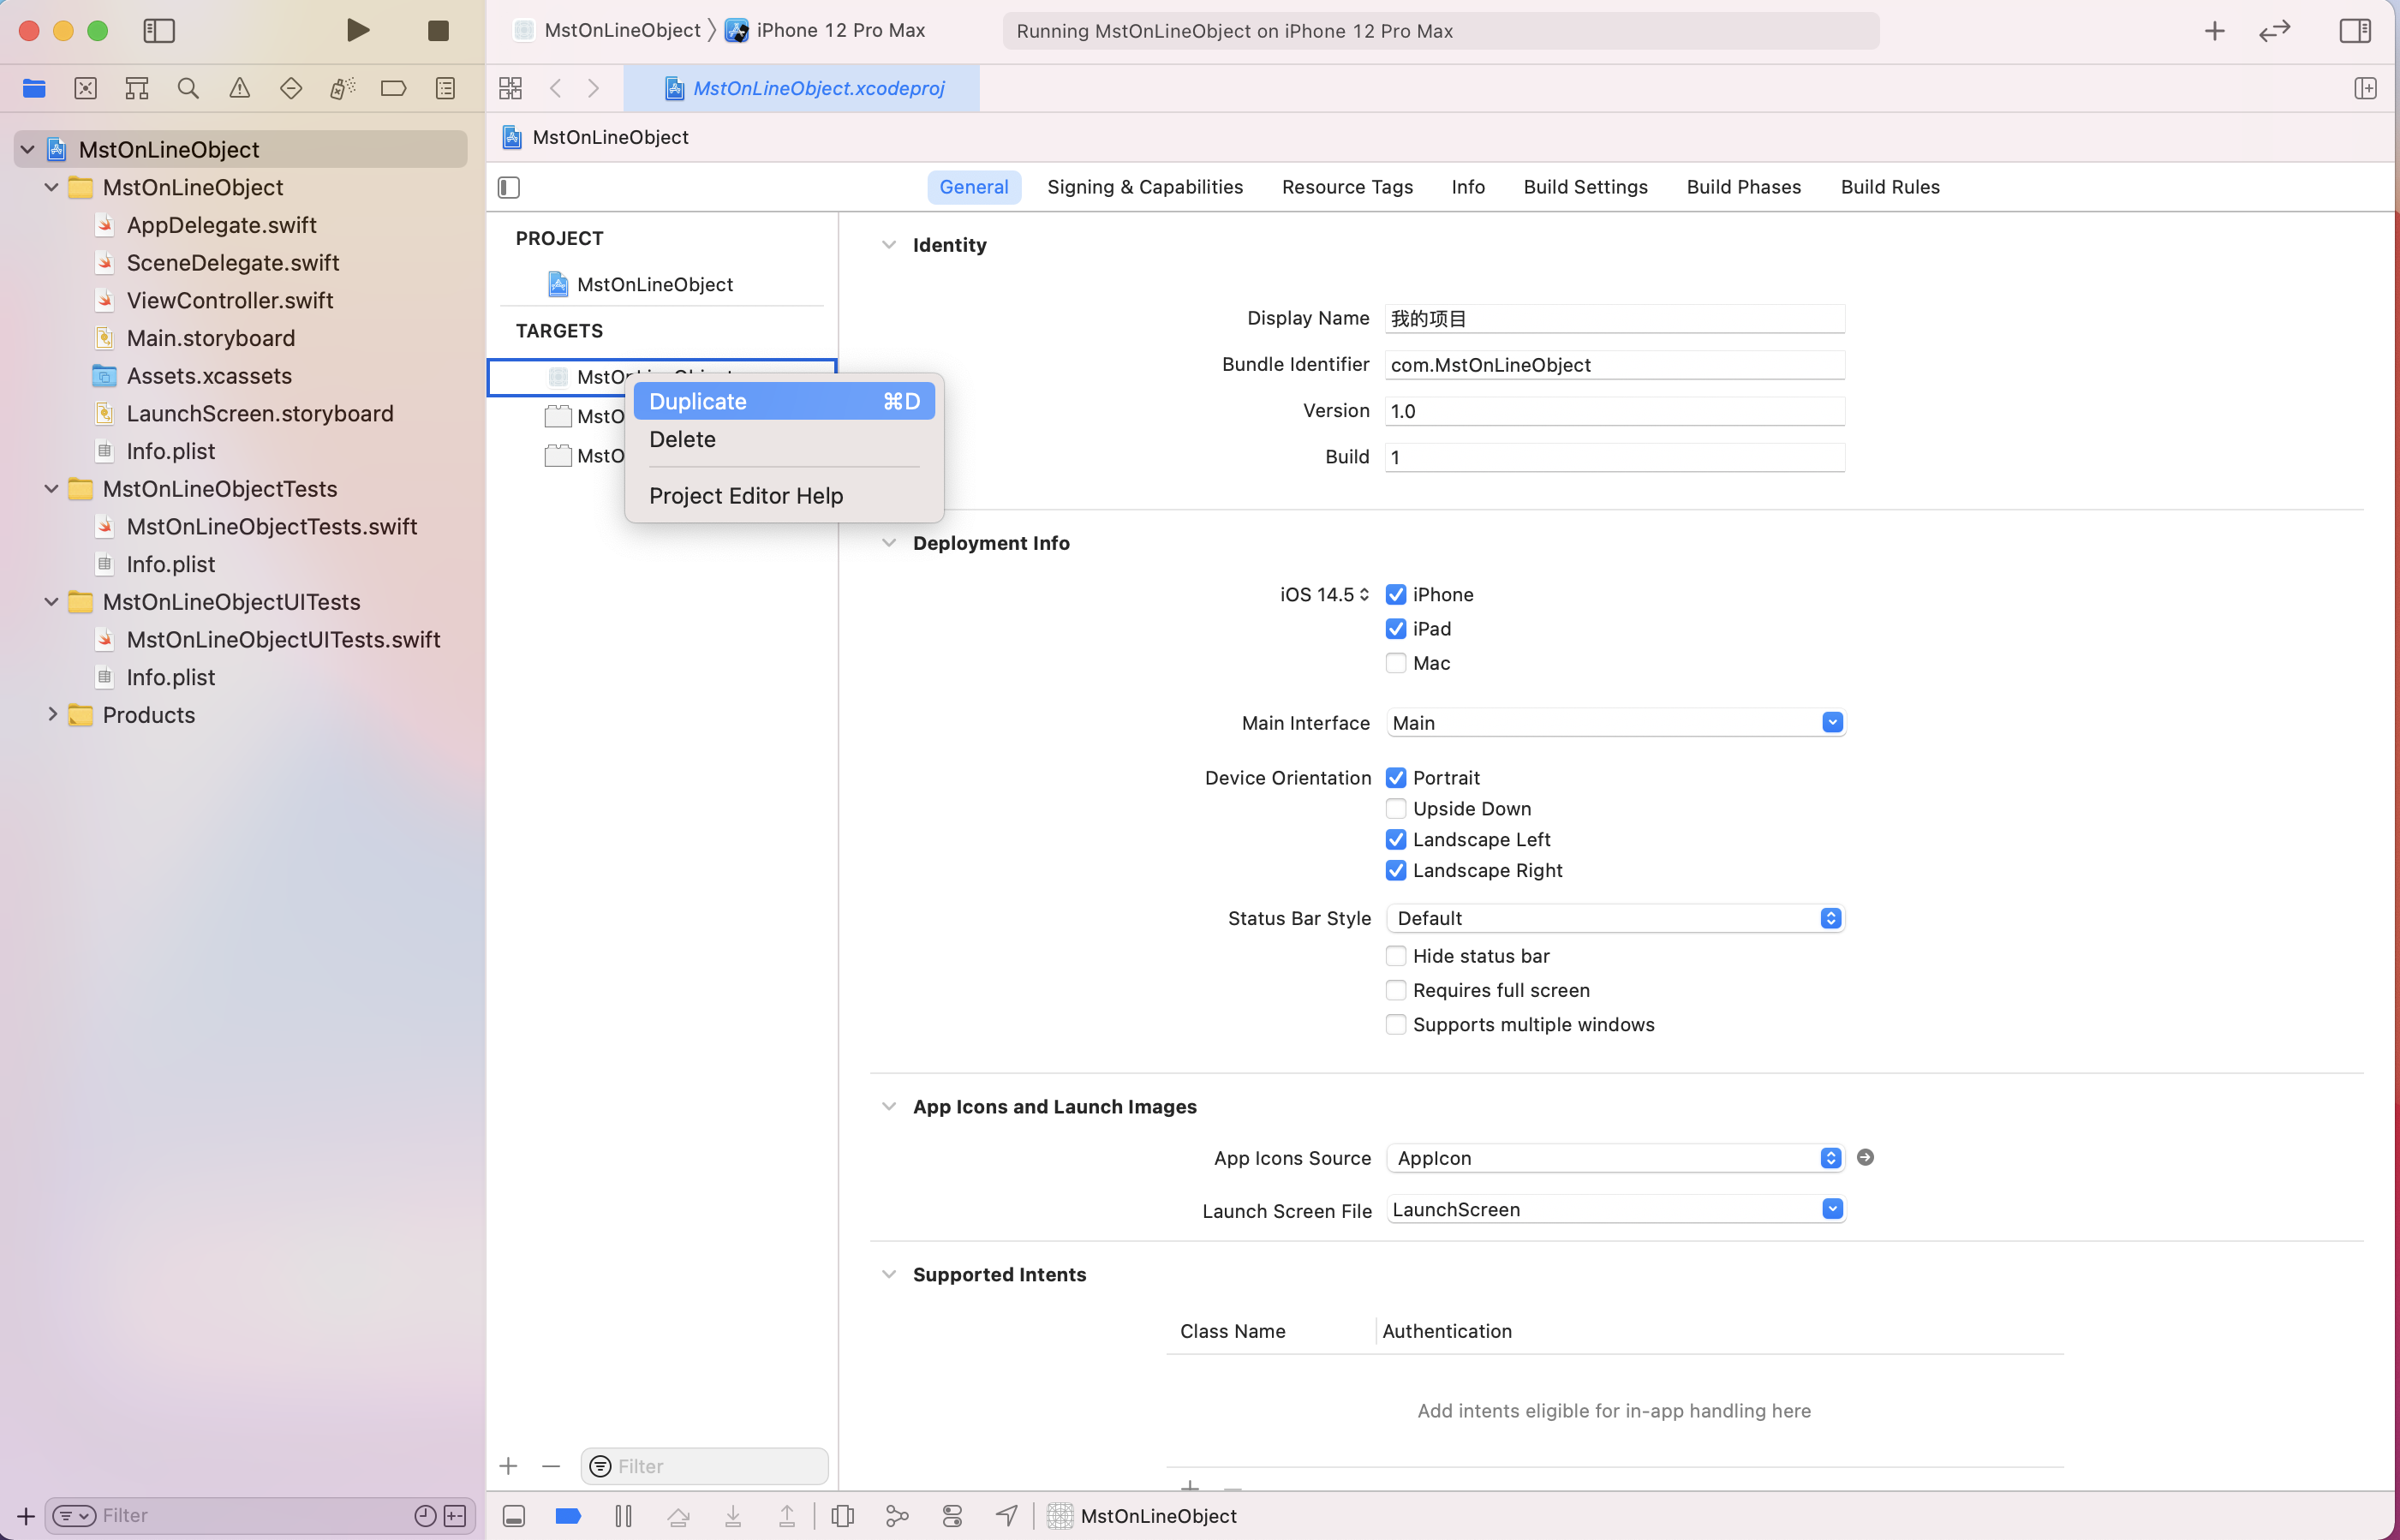Click the Simulate Location arrow icon

pyautogui.click(x=1007, y=1516)
